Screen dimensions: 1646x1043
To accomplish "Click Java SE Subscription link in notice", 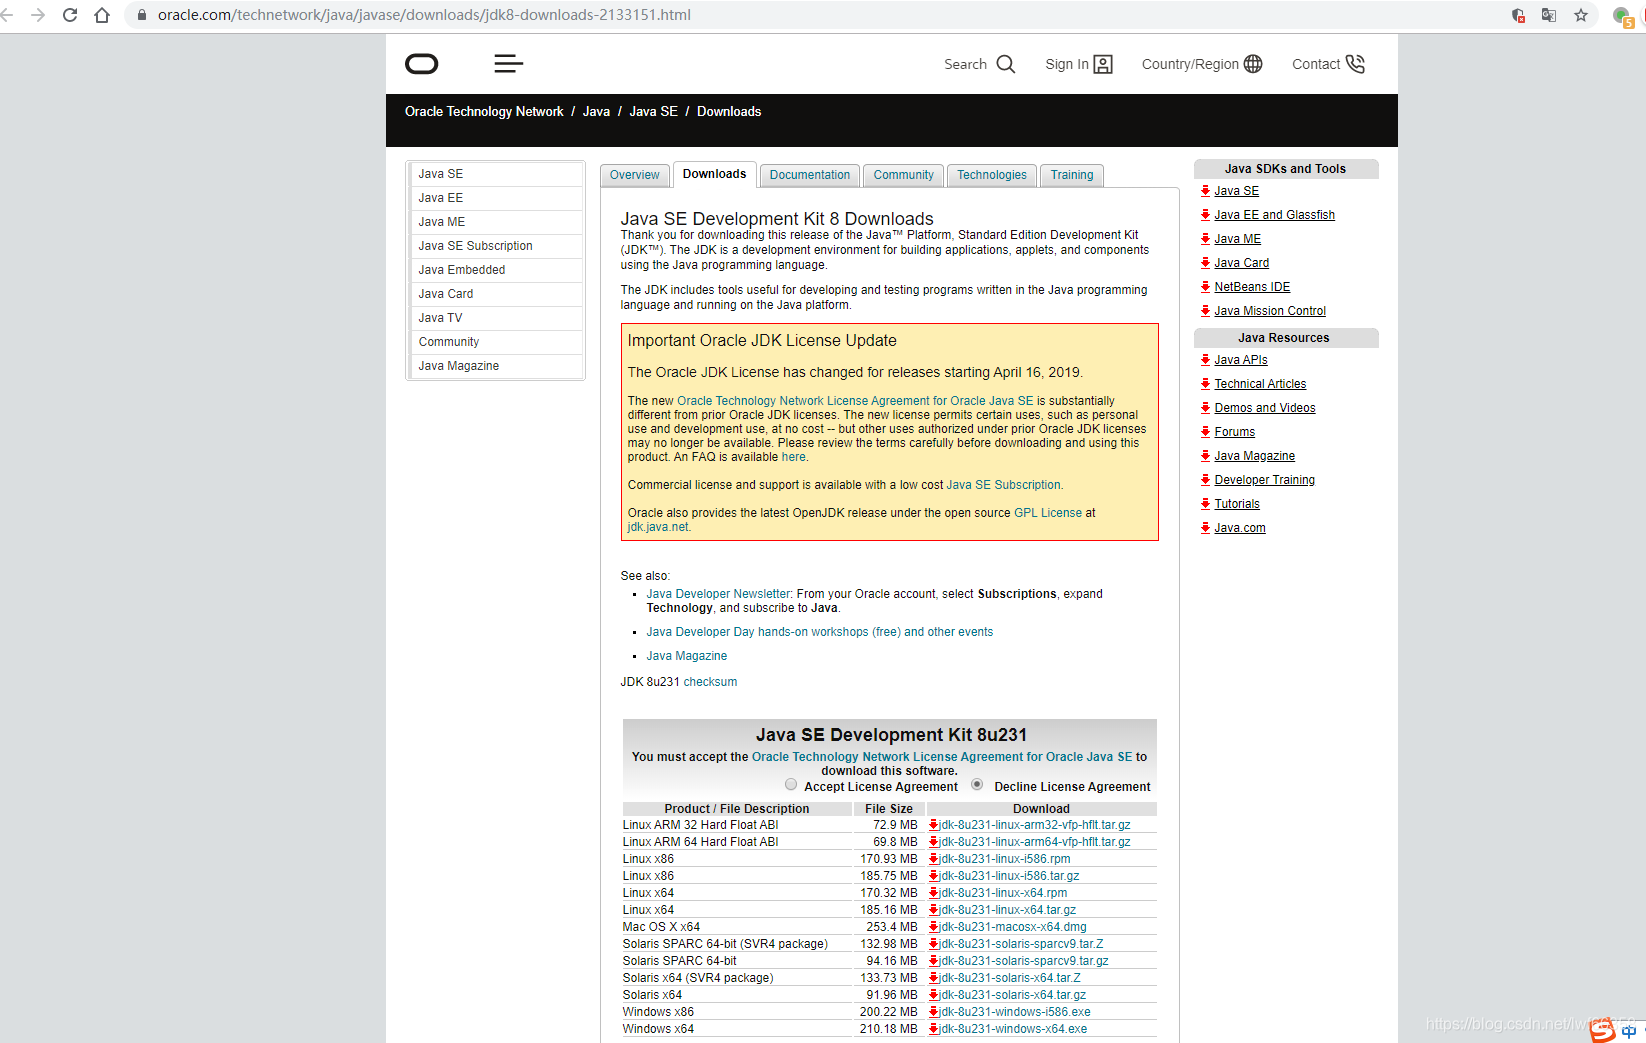I will pos(1003,485).
